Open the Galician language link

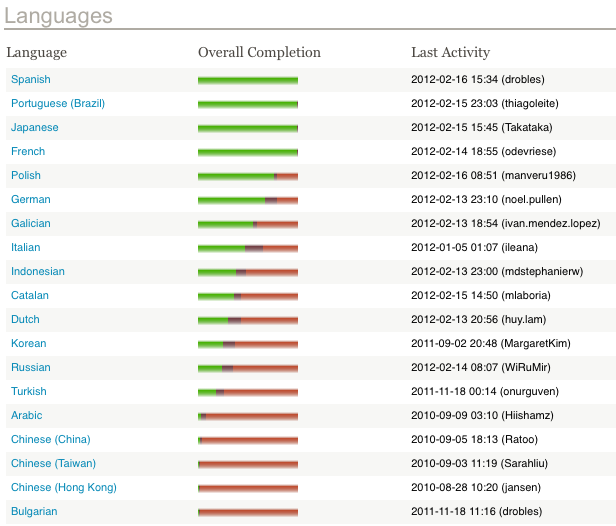pos(31,223)
